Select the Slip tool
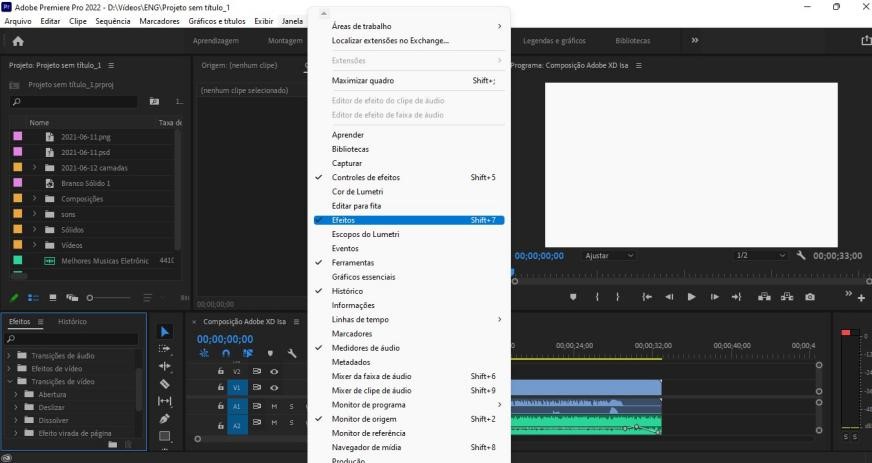This screenshot has width=872, height=463. pos(165,401)
